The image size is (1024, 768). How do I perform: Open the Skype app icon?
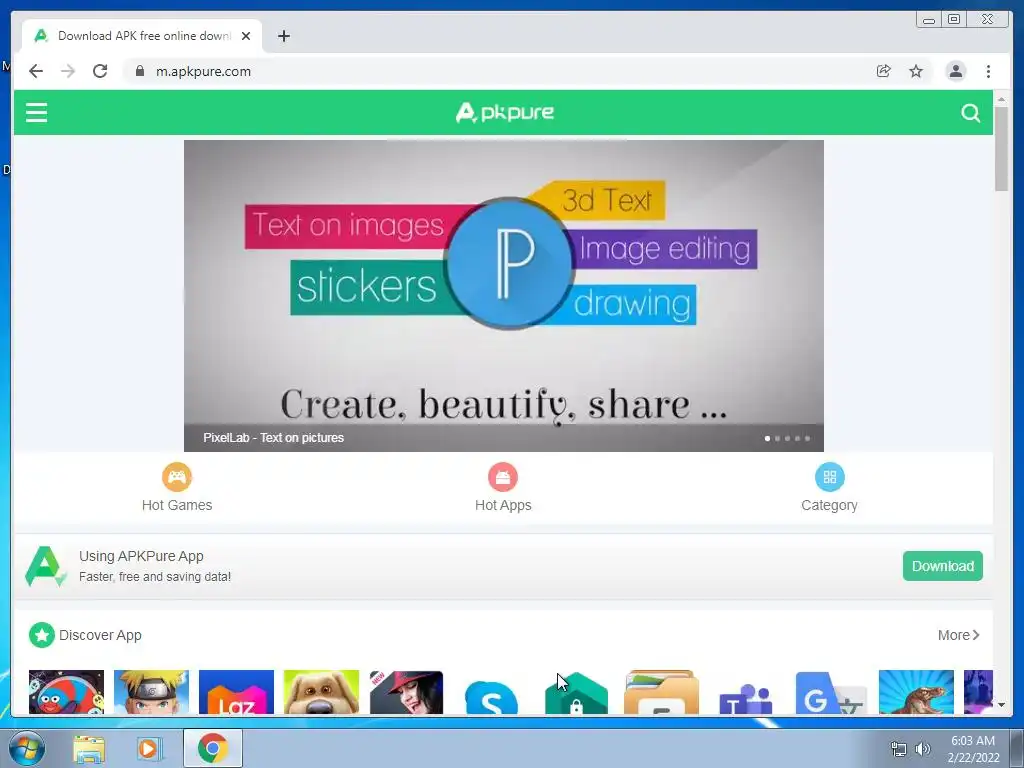(x=491, y=696)
